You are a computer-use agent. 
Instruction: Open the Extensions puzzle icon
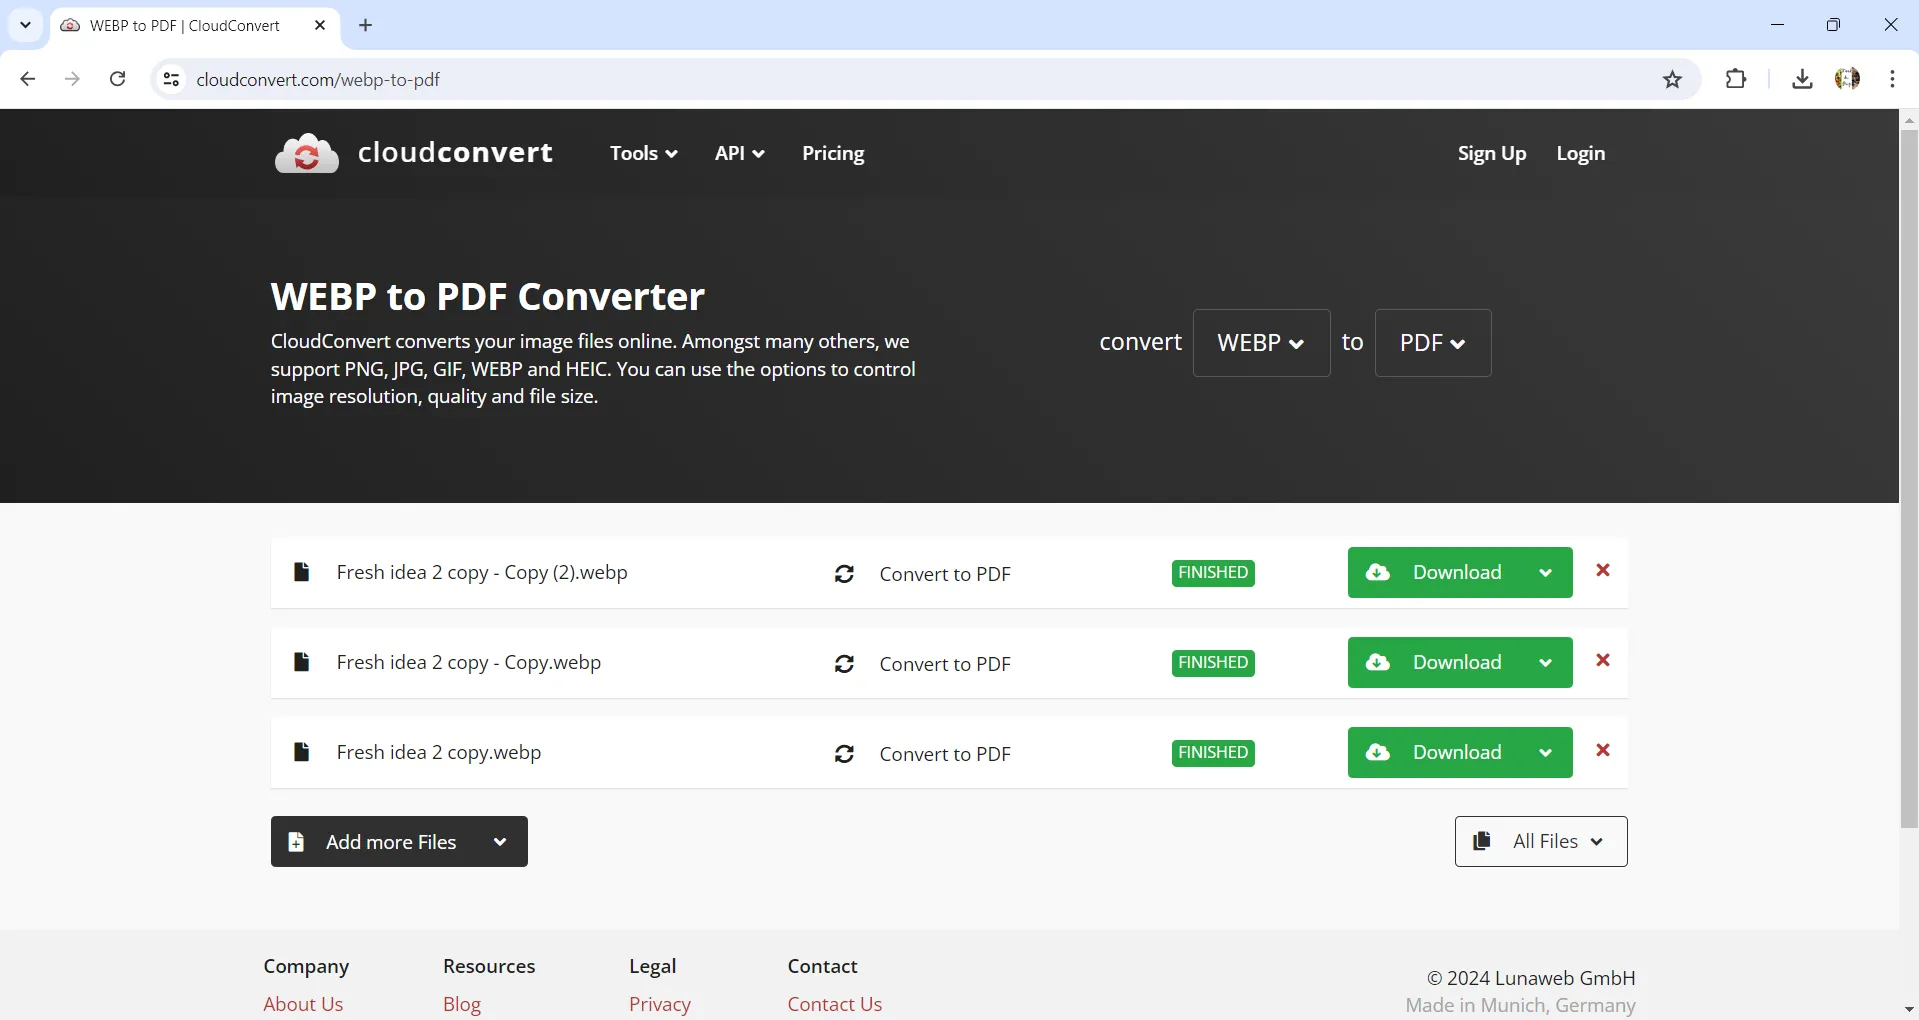[1736, 79]
